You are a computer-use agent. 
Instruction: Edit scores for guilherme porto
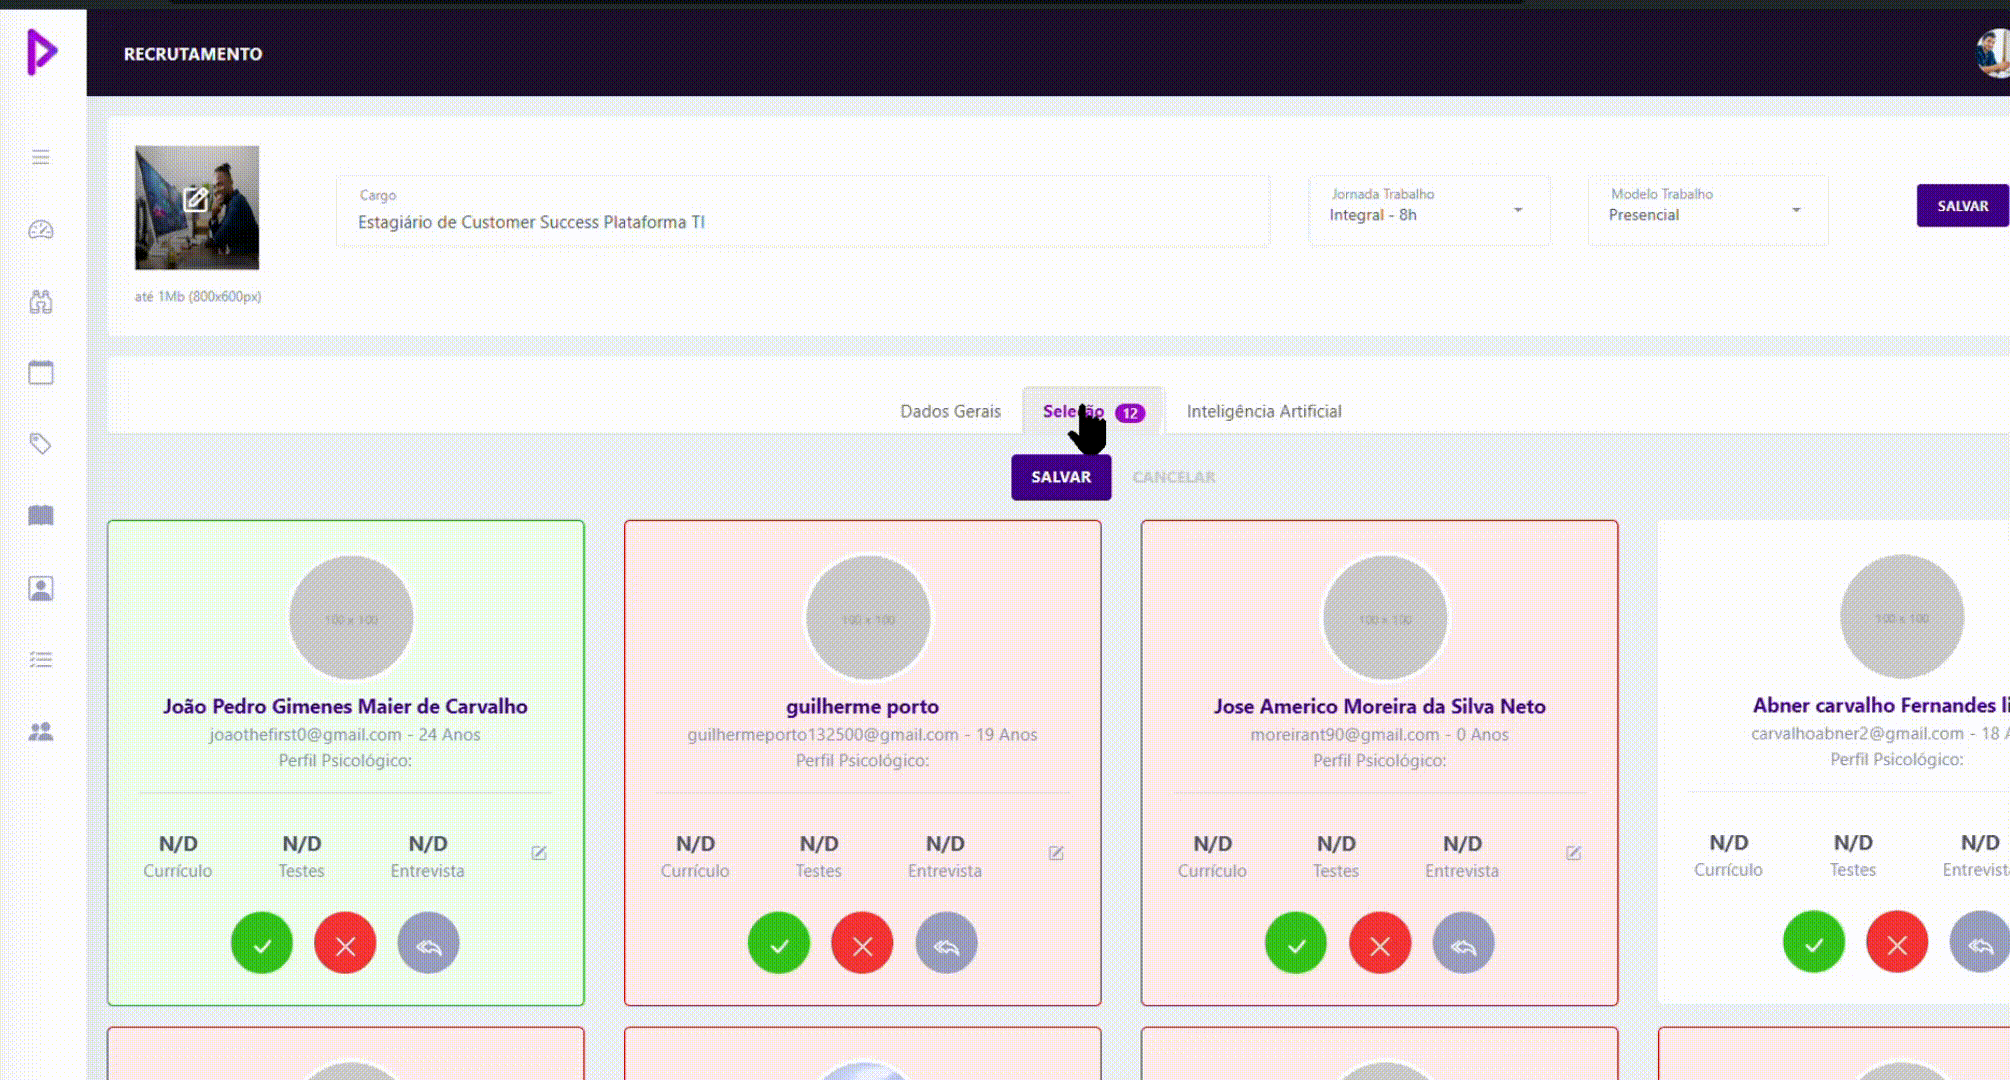(1056, 853)
